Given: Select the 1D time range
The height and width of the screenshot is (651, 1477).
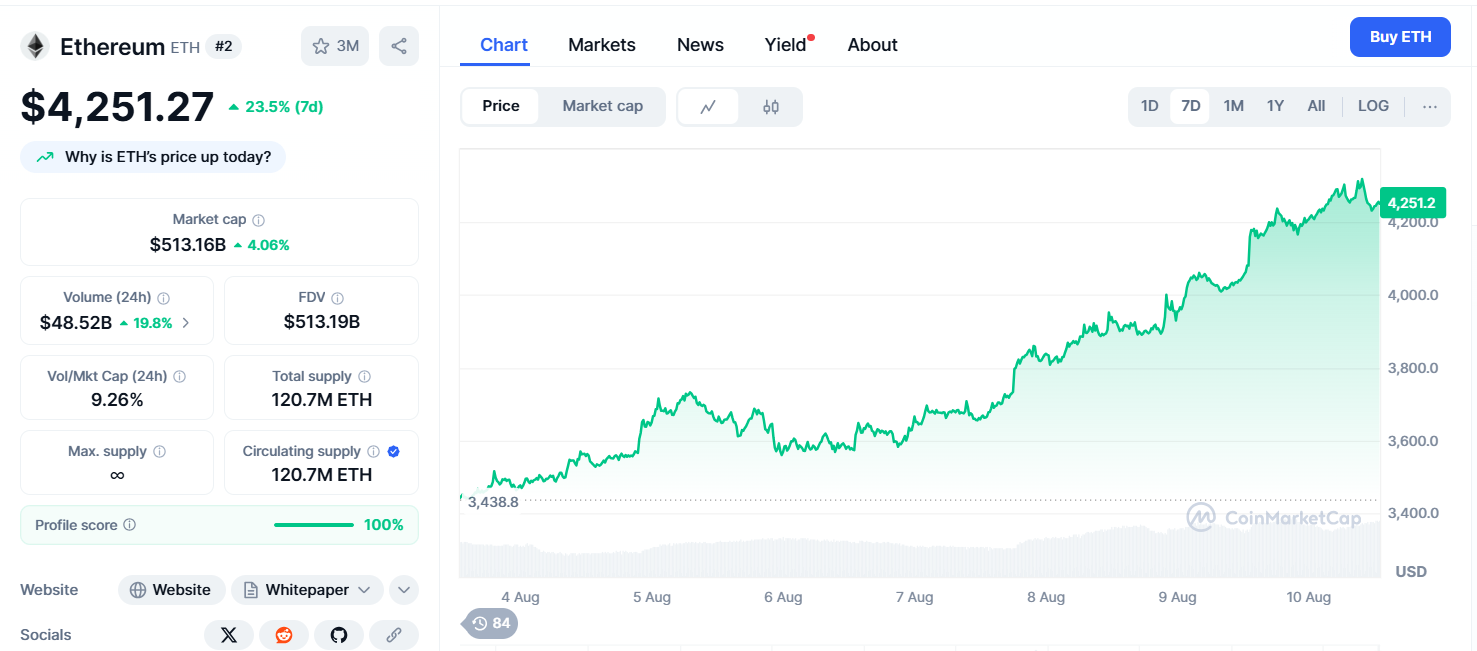Looking at the screenshot, I should coord(1150,106).
